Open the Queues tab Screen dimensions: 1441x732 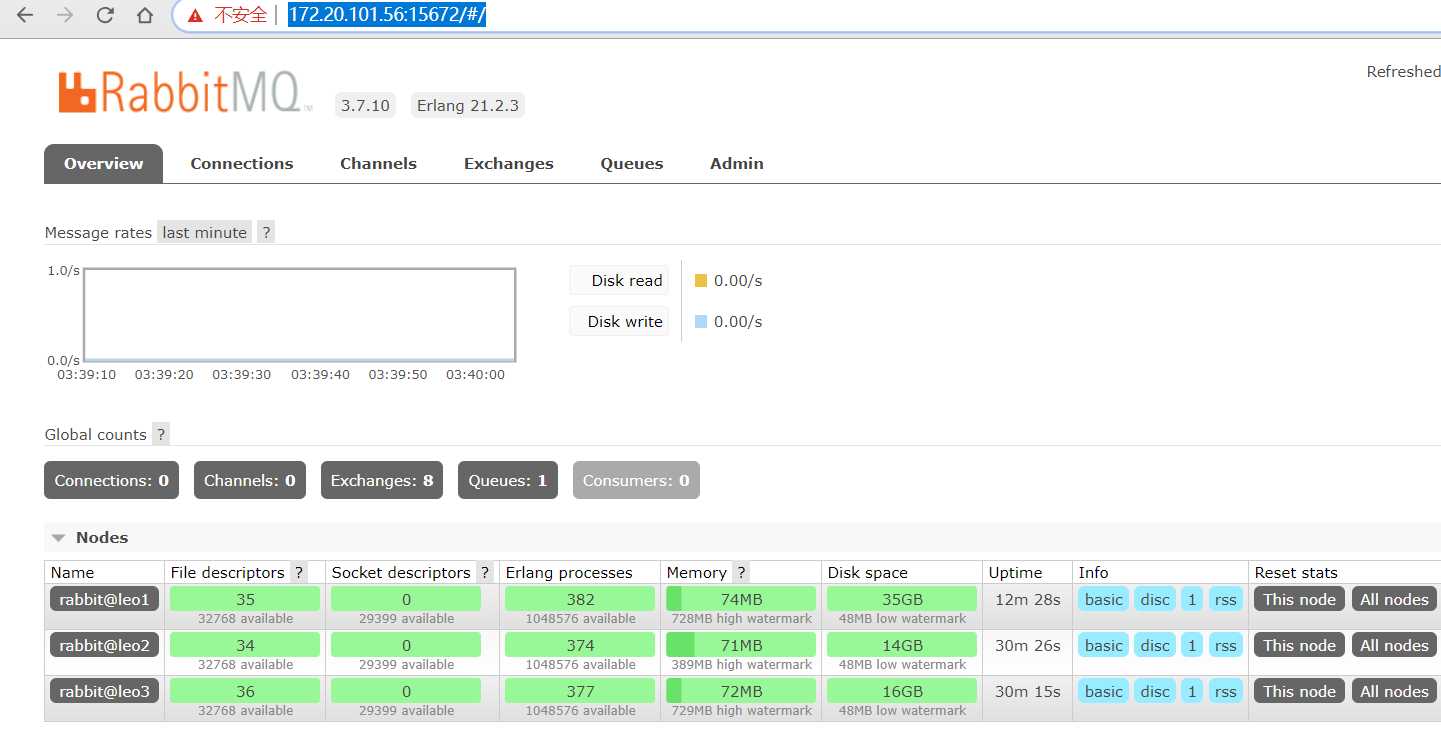tap(632, 164)
